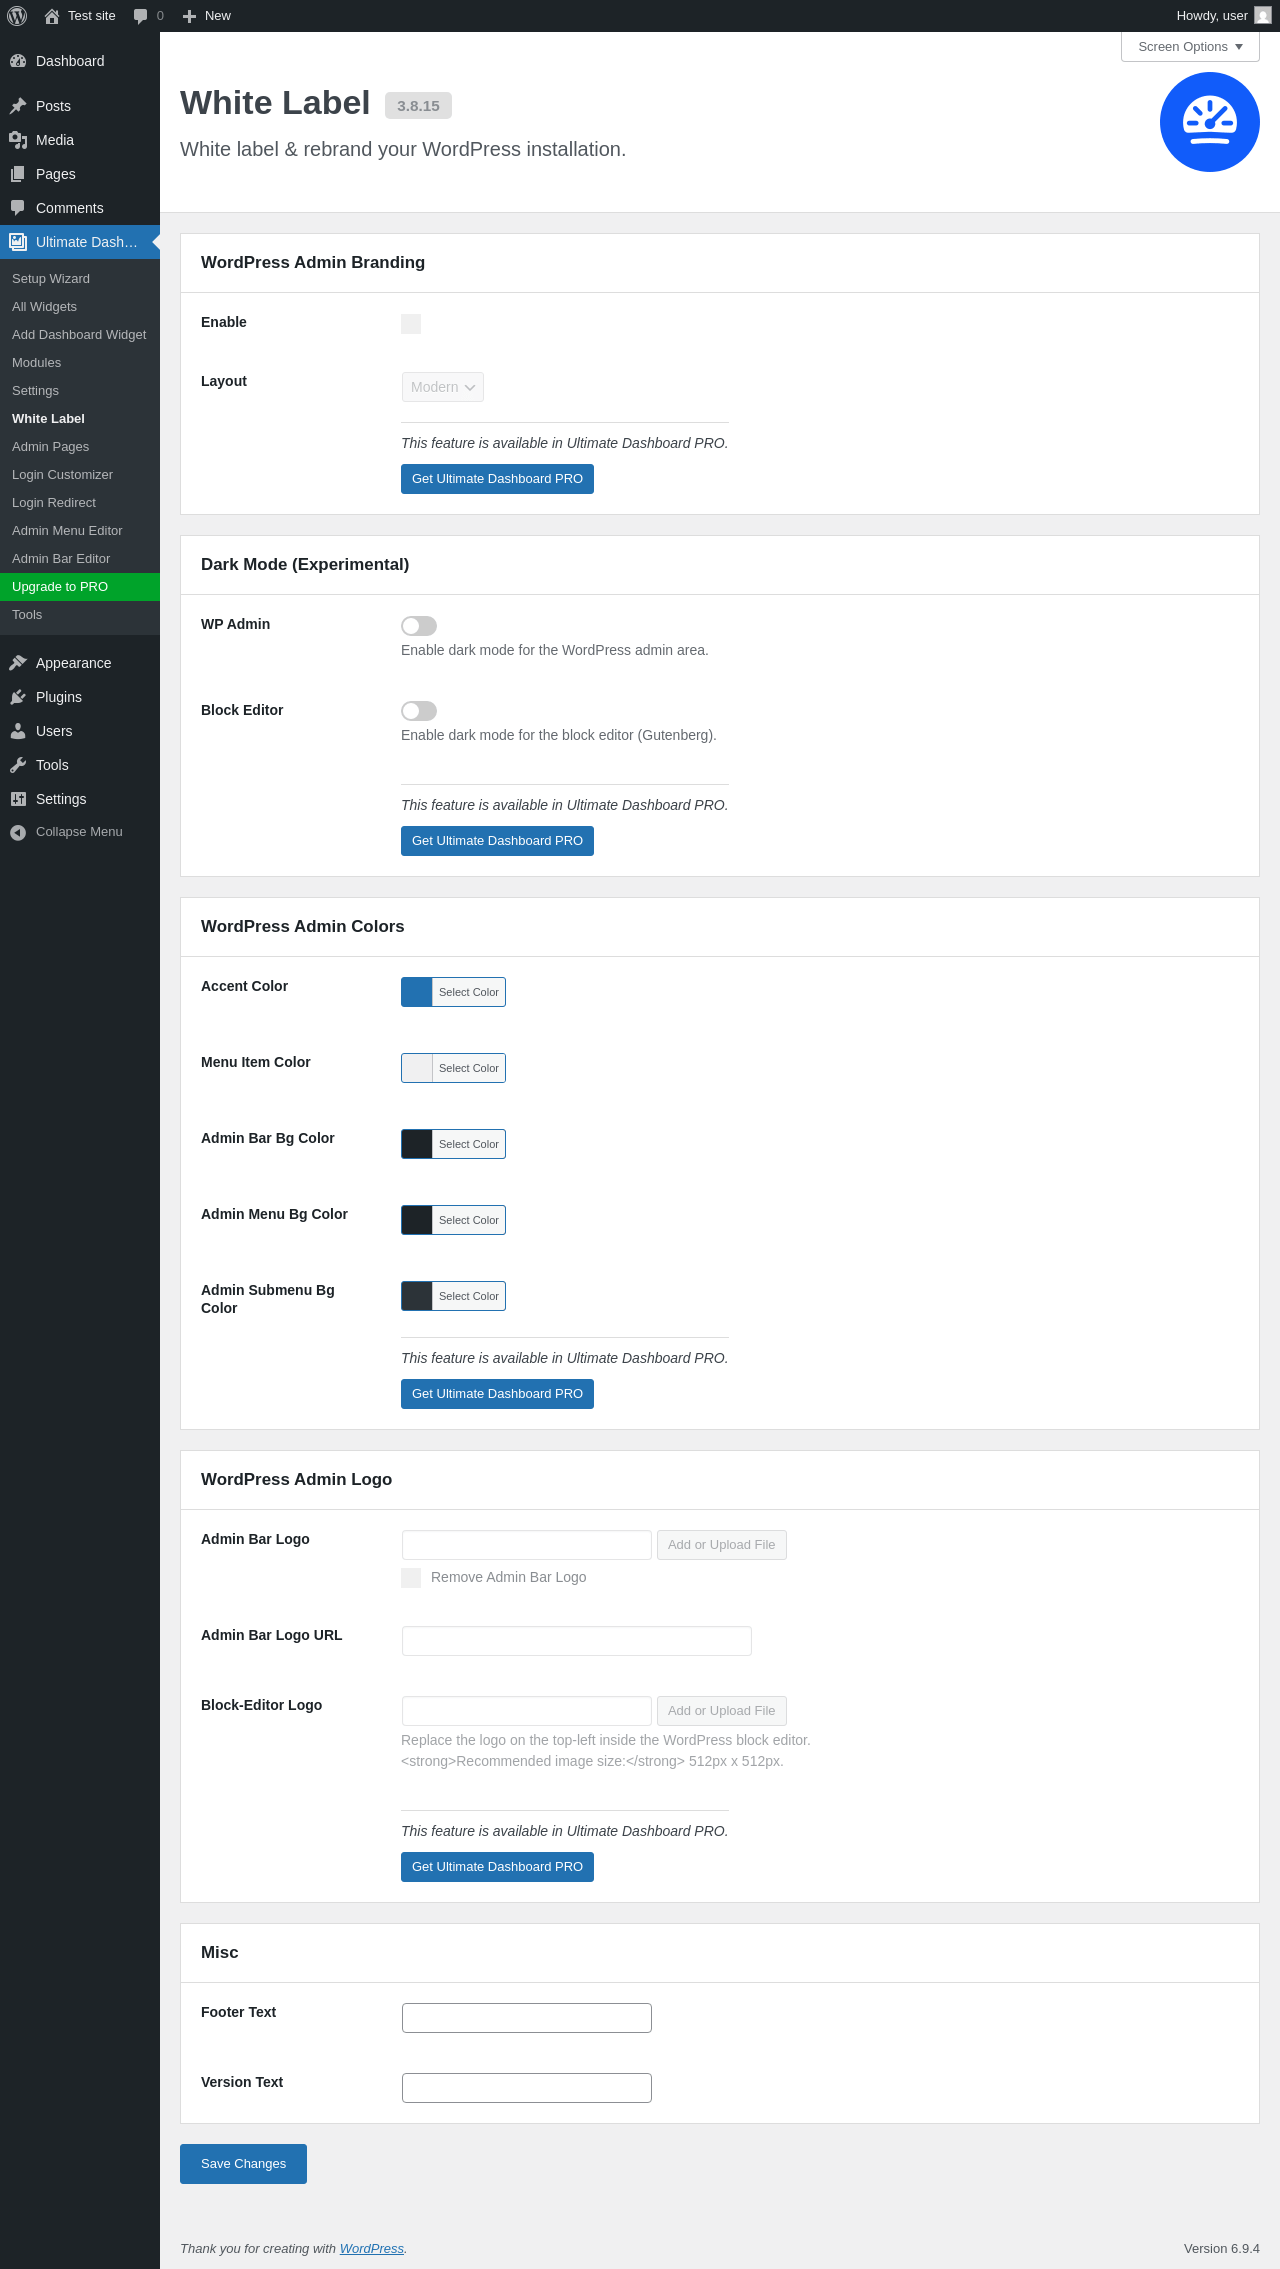This screenshot has height=2269, width=1280.
Task: Toggle the Block Editor dark mode switch
Action: tap(419, 711)
